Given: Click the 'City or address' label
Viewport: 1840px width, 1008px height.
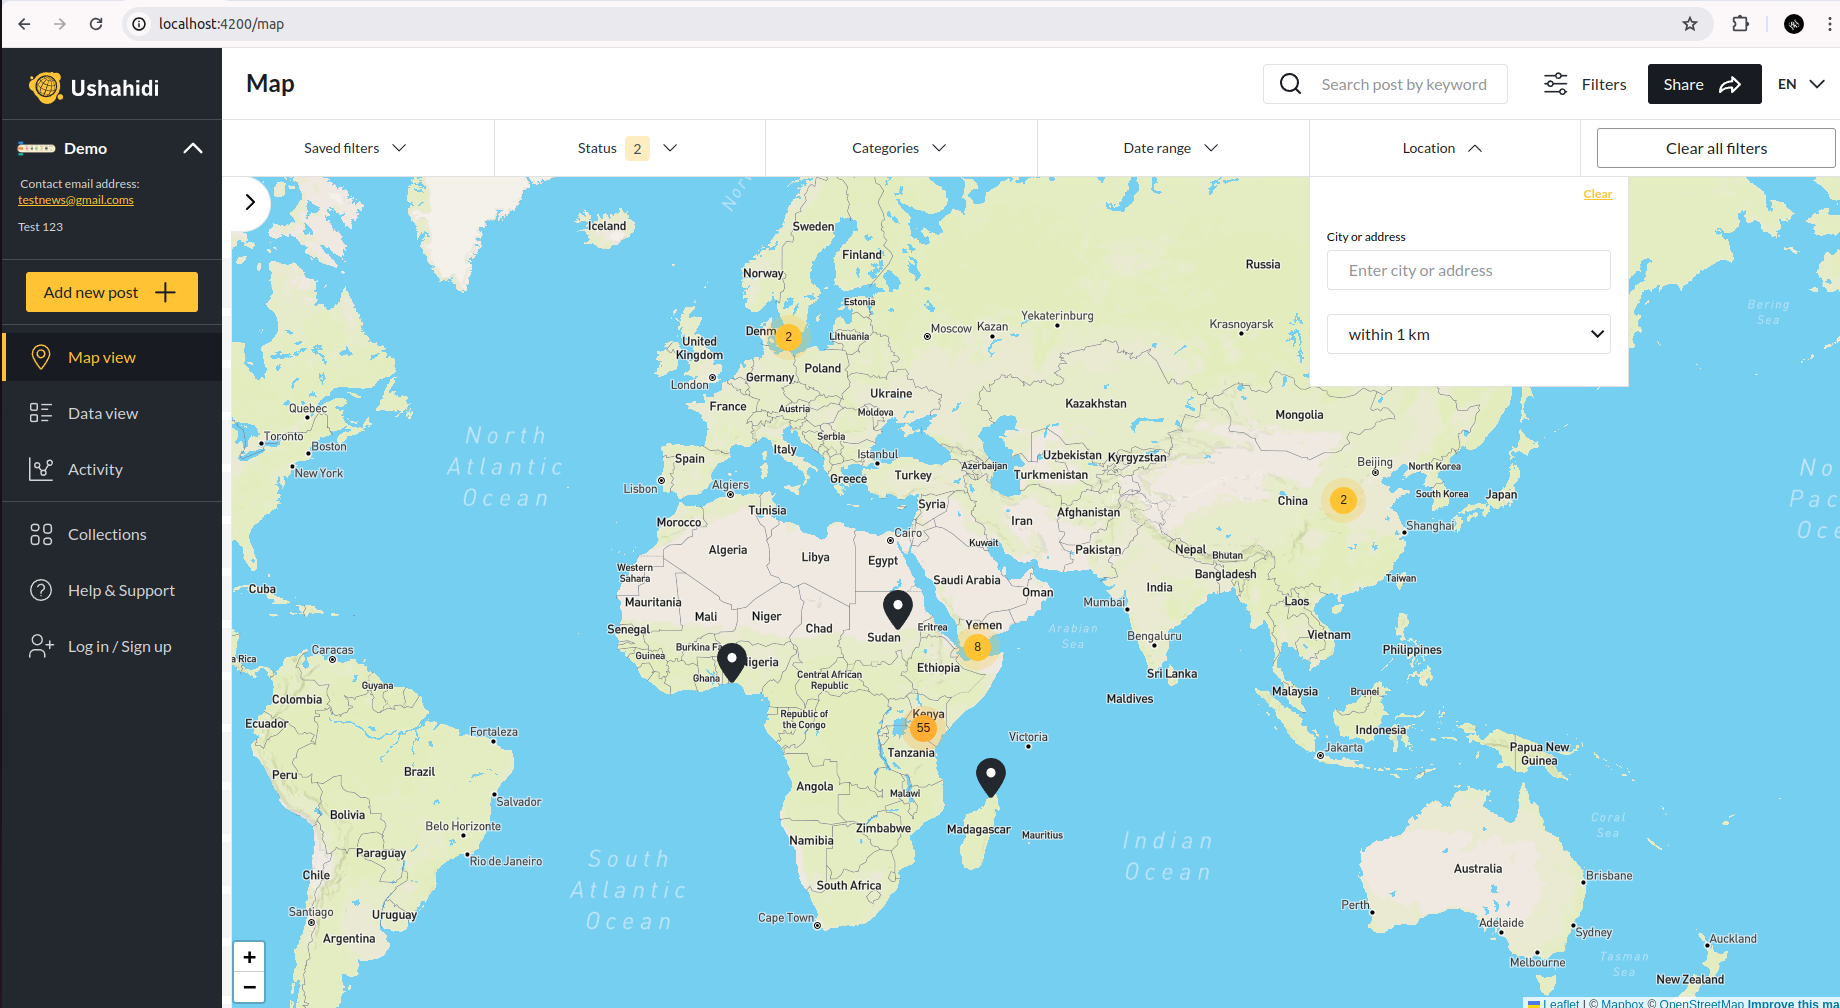Looking at the screenshot, I should [1366, 237].
